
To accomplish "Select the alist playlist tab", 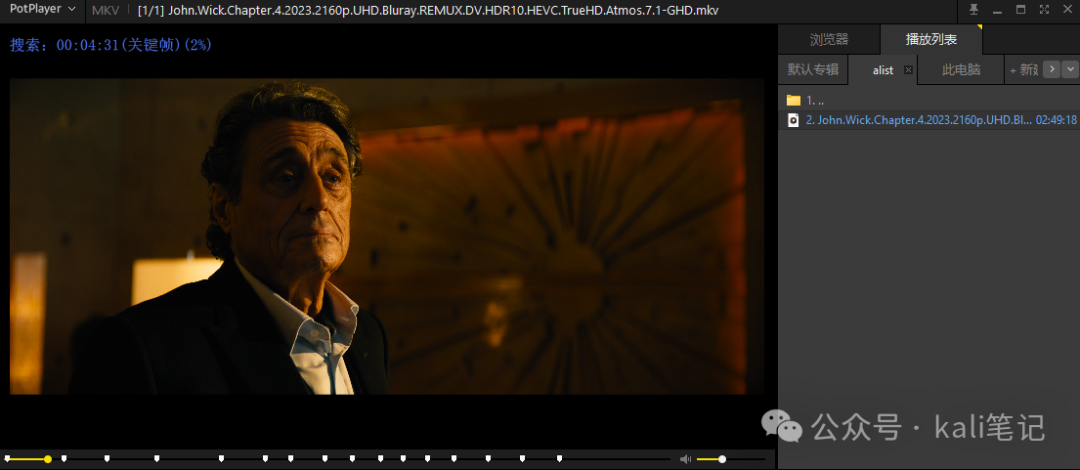I will (x=883, y=70).
